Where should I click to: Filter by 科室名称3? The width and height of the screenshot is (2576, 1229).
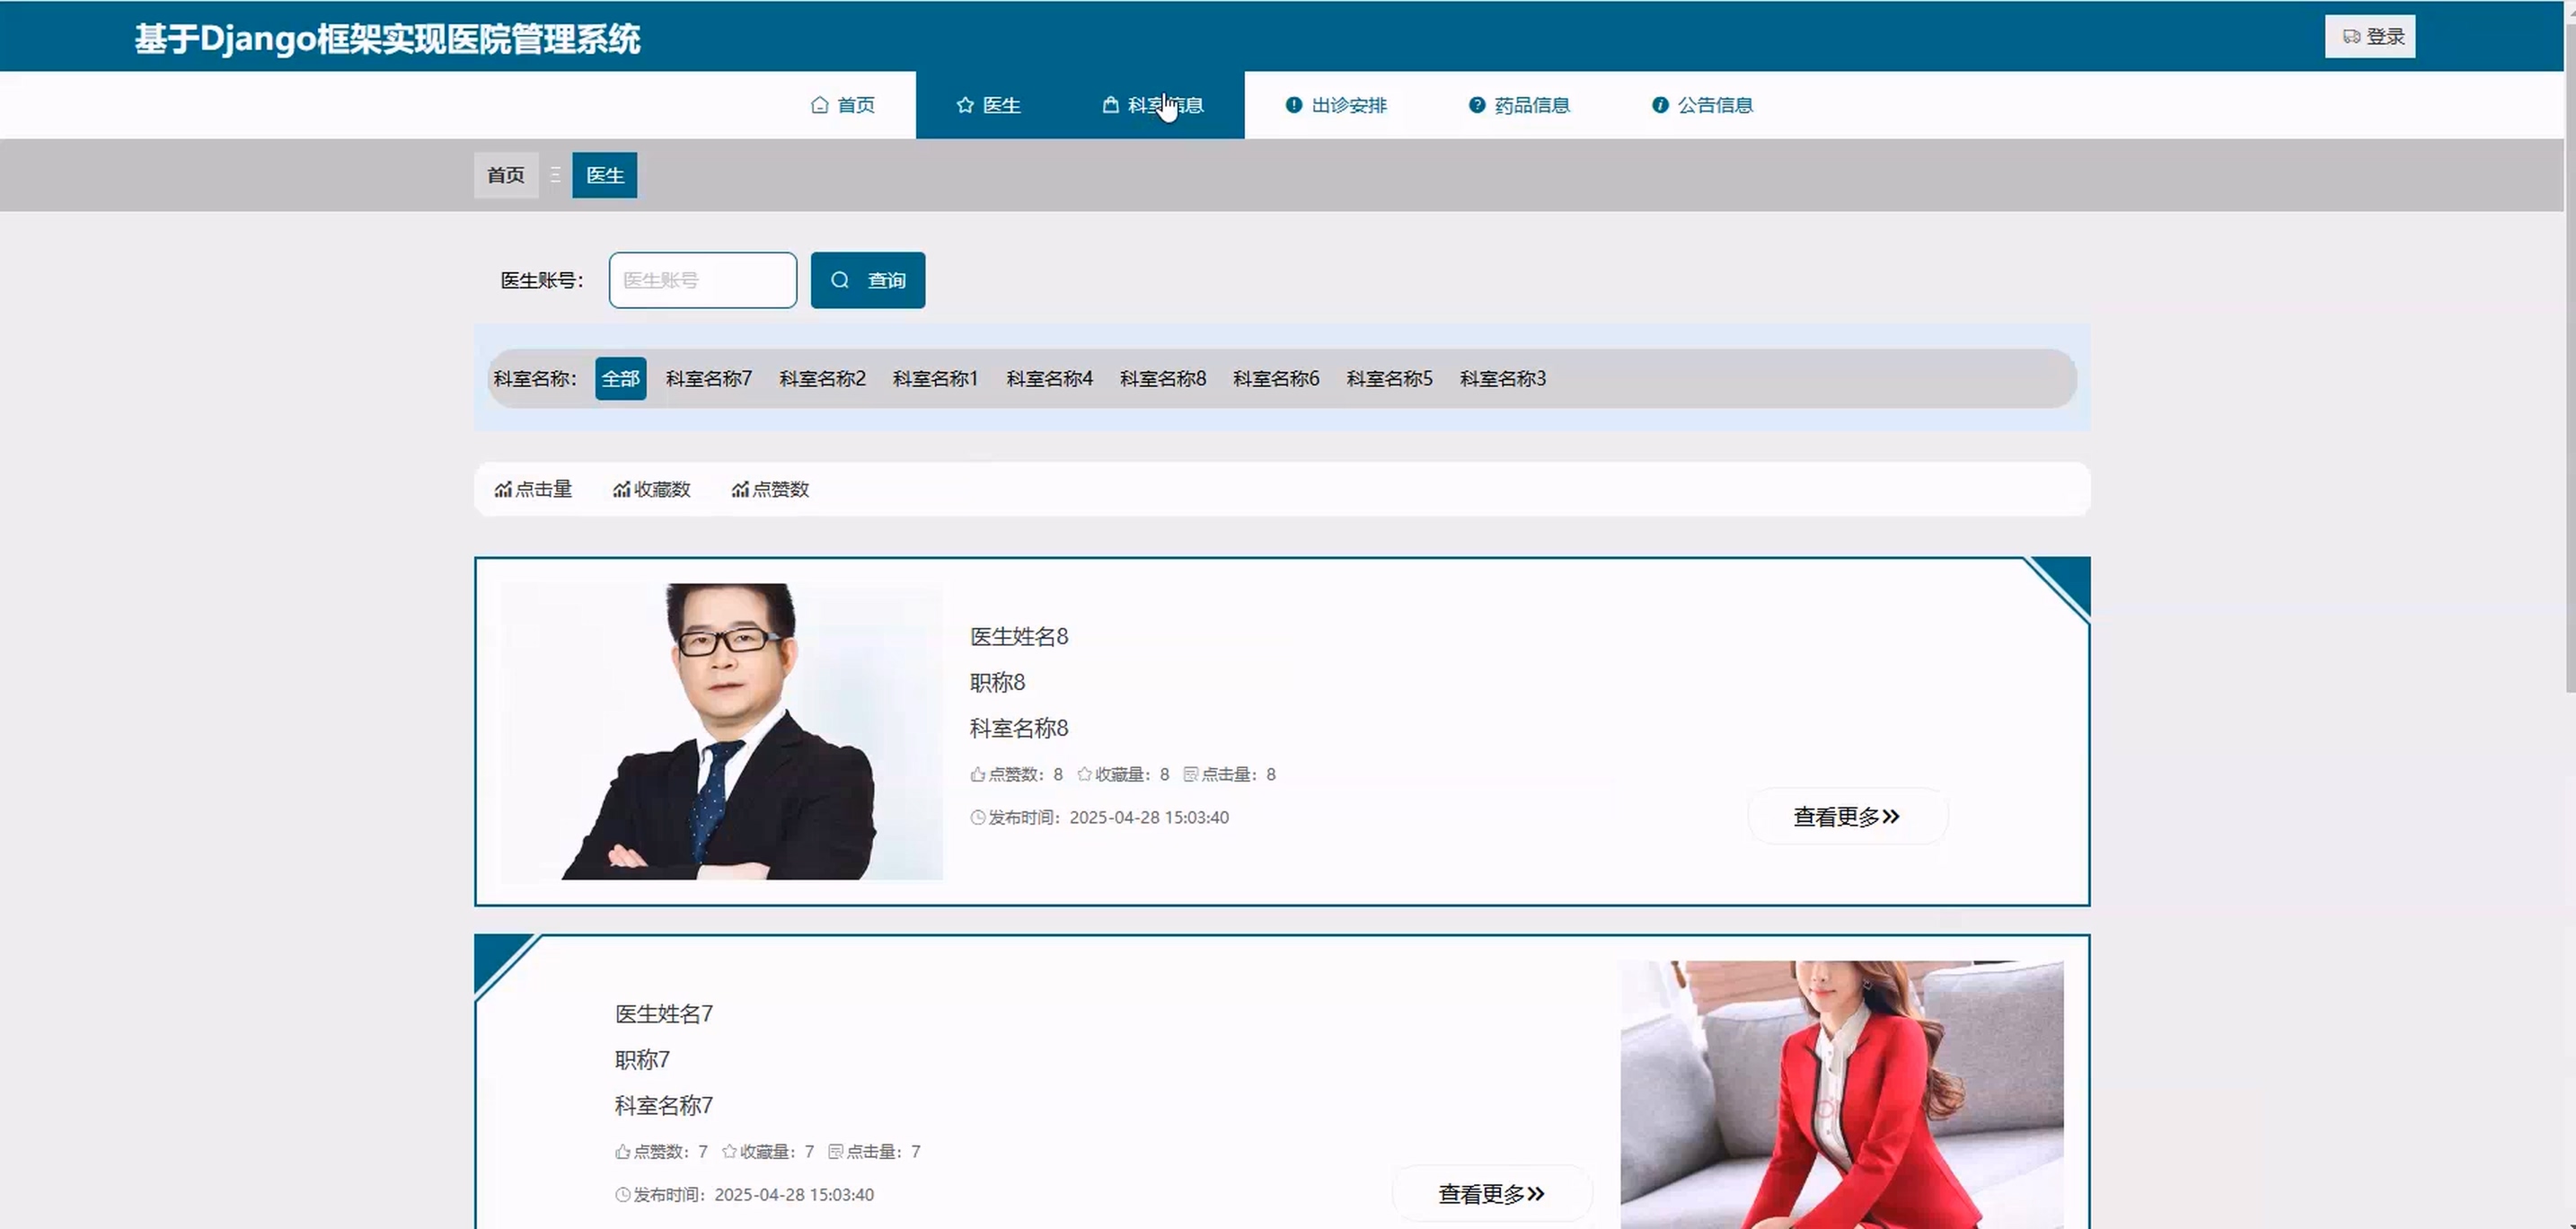pos(1502,379)
